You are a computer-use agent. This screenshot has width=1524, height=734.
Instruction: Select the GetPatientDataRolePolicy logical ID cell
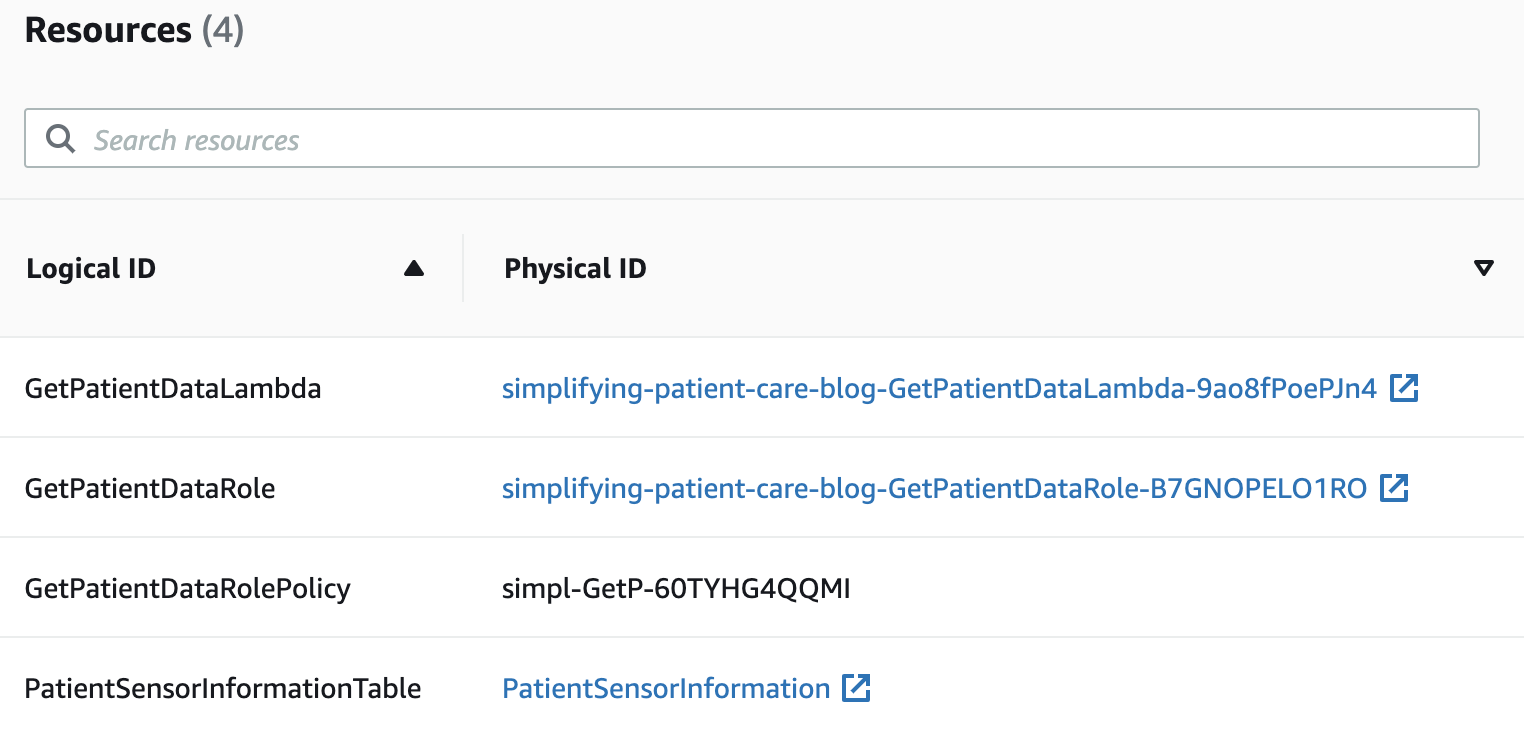pos(187,588)
